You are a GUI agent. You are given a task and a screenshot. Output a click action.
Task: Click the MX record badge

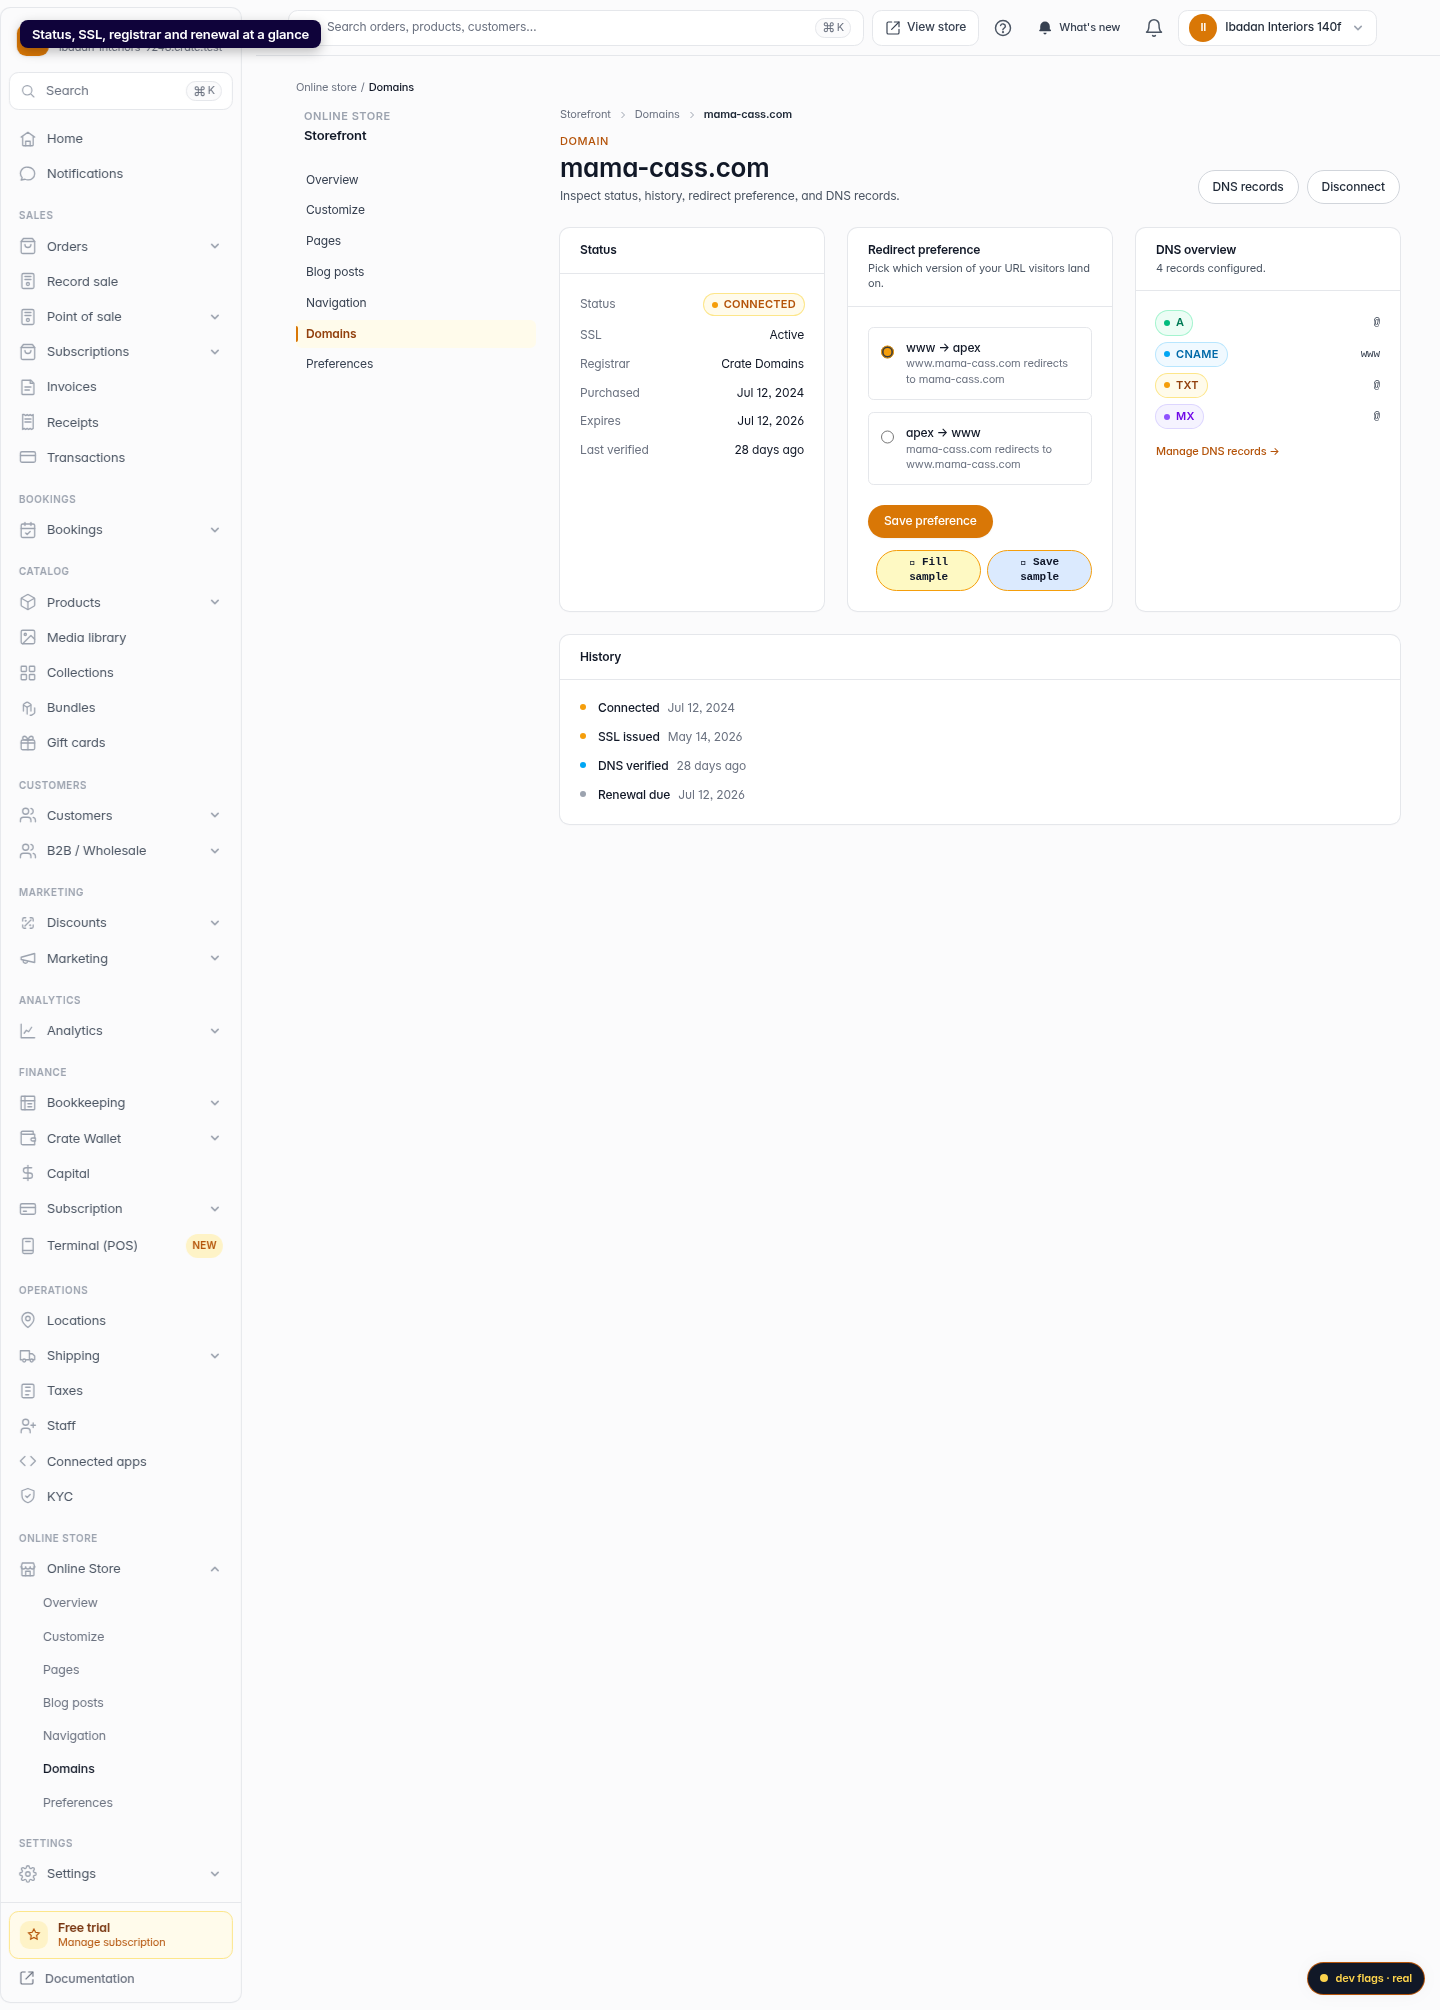tap(1179, 416)
